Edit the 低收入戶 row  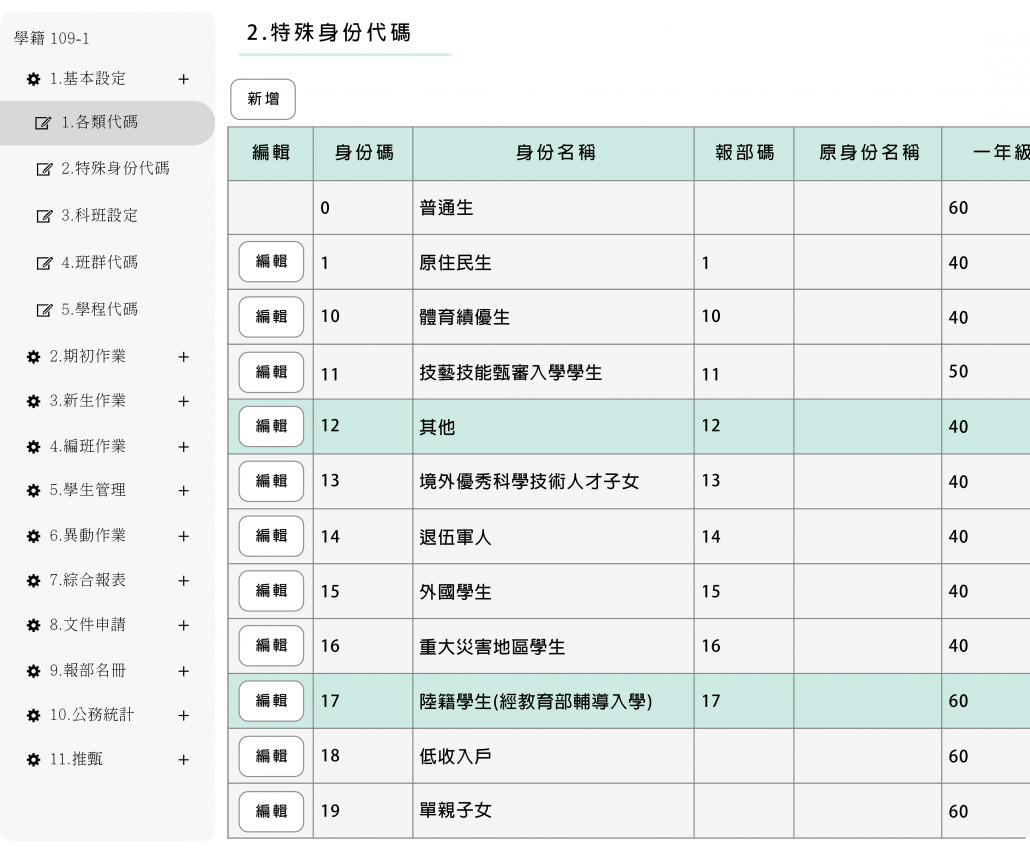[x=271, y=756]
